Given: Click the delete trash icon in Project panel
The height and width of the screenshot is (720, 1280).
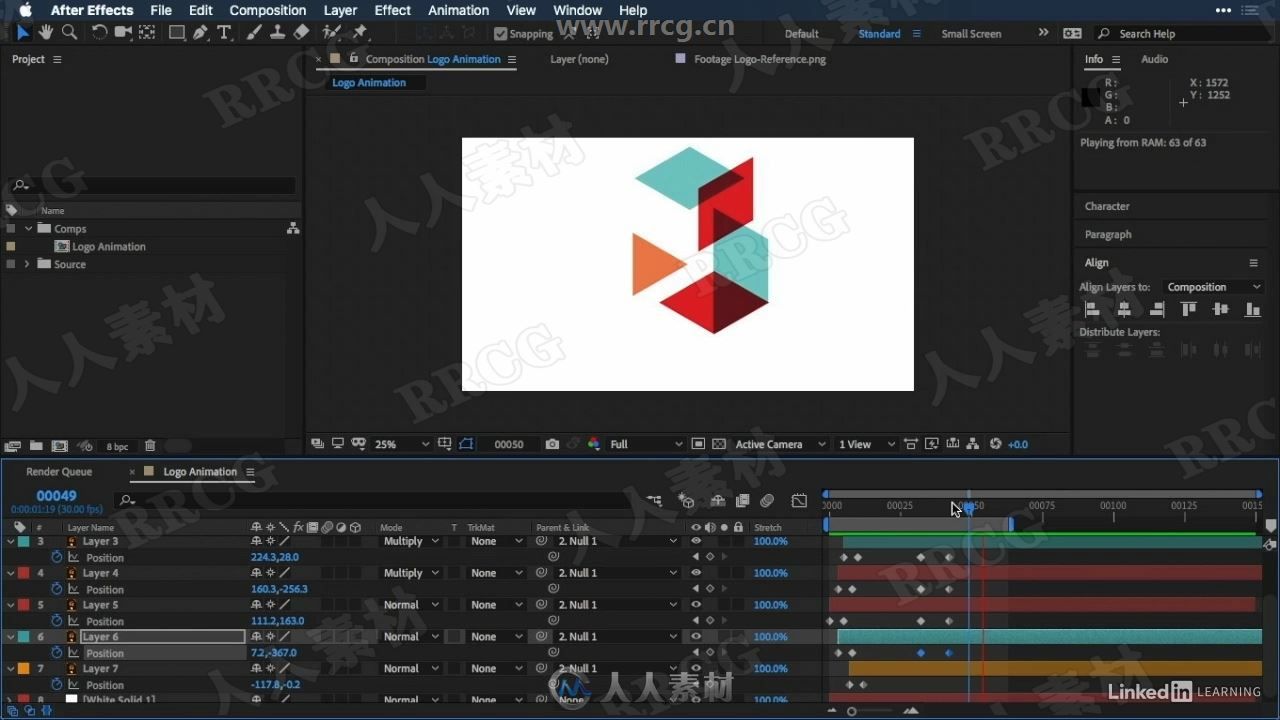Looking at the screenshot, I should point(150,446).
